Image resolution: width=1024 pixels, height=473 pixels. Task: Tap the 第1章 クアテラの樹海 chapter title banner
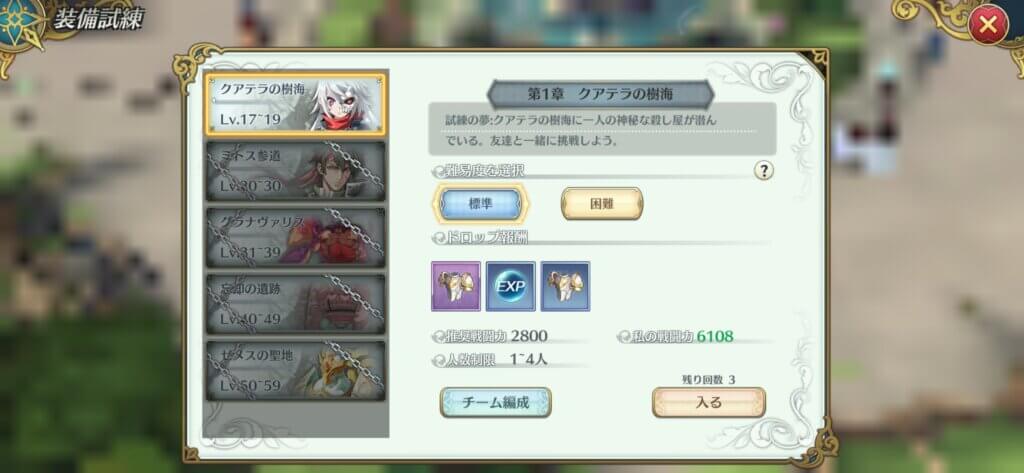pos(600,94)
